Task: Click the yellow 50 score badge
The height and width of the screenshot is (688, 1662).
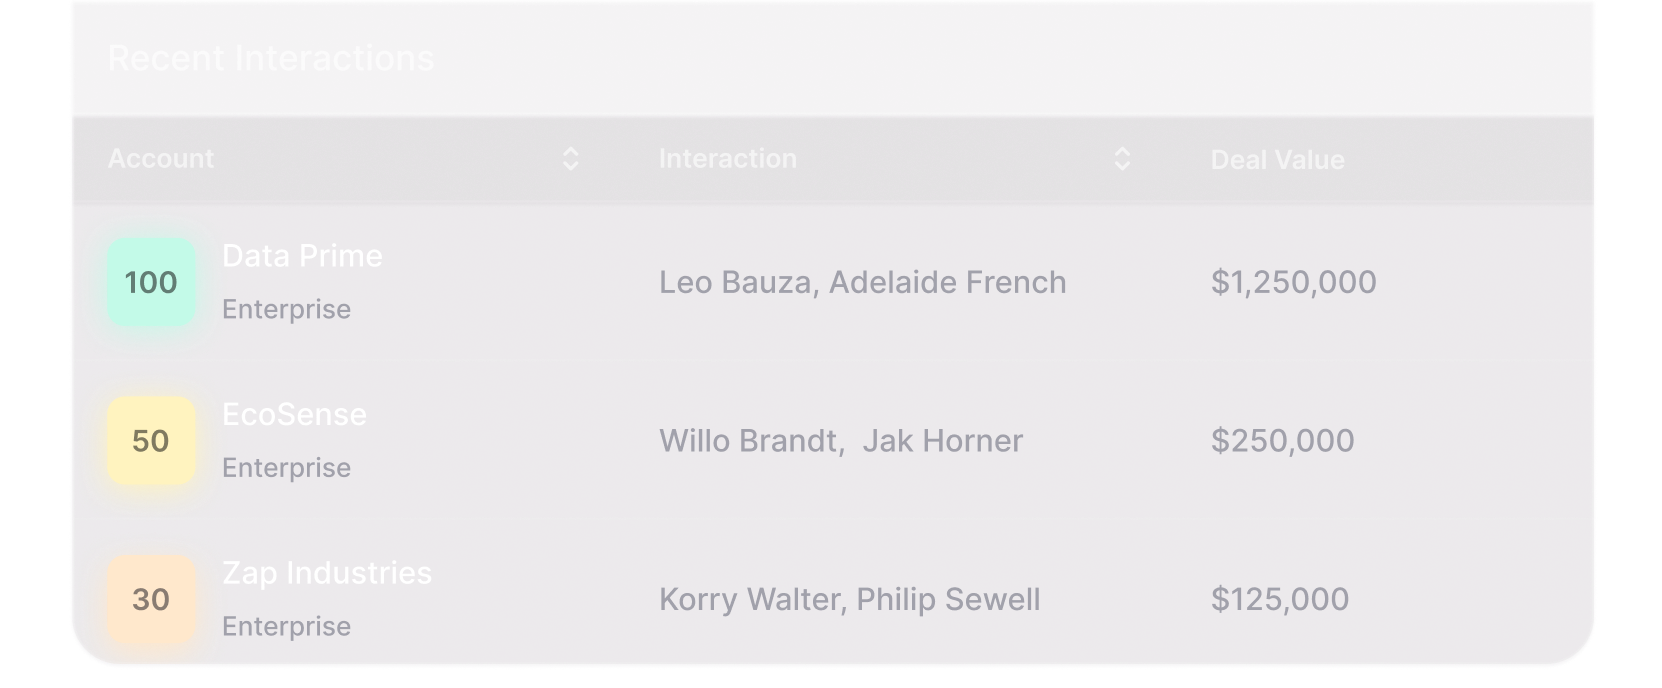Action: (x=151, y=441)
